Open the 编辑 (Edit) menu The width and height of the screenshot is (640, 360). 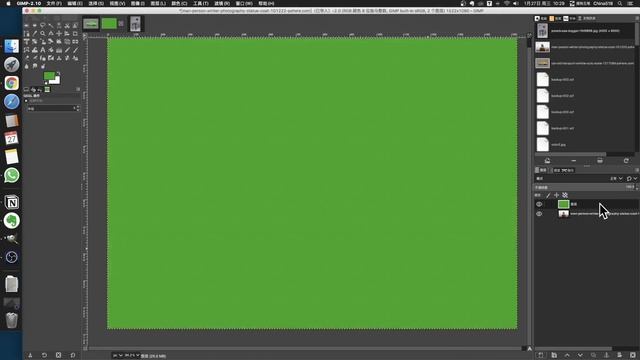(75, 3)
